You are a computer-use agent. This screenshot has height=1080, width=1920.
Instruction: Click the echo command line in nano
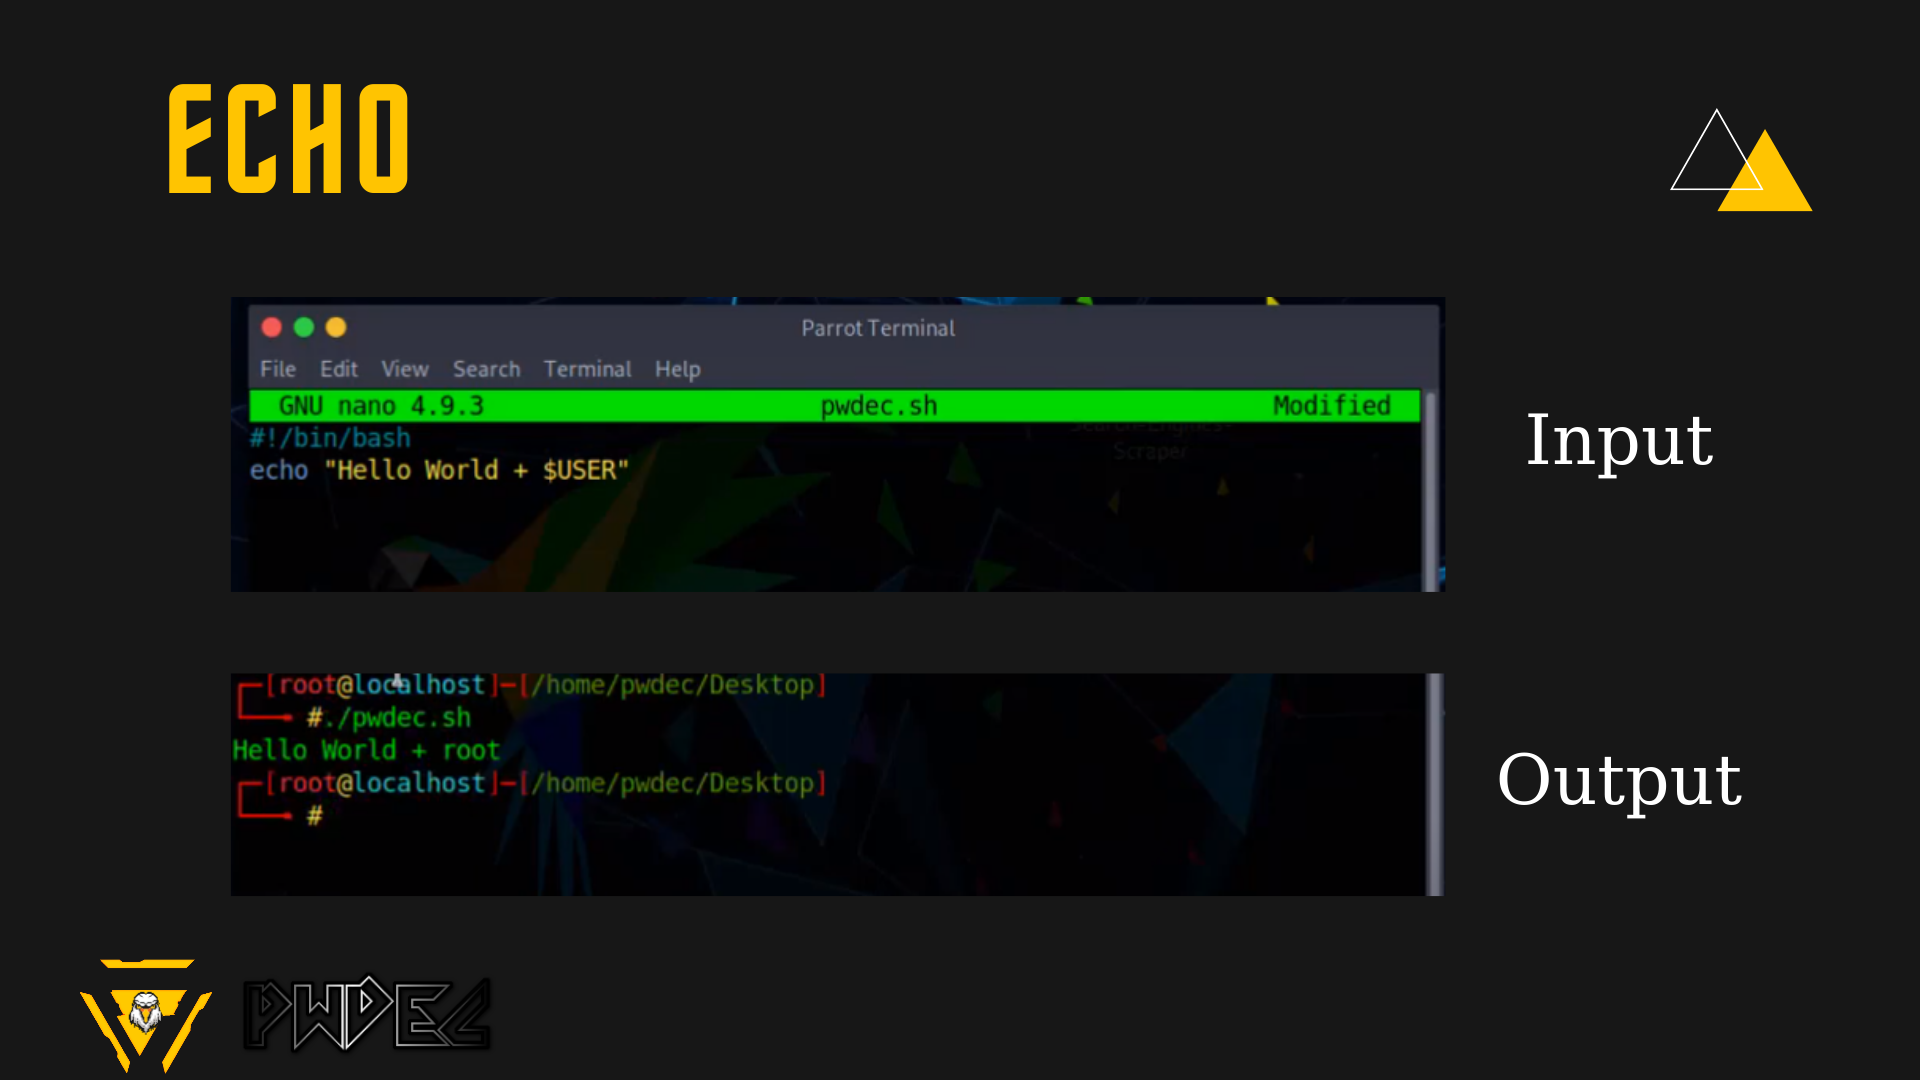pos(439,470)
